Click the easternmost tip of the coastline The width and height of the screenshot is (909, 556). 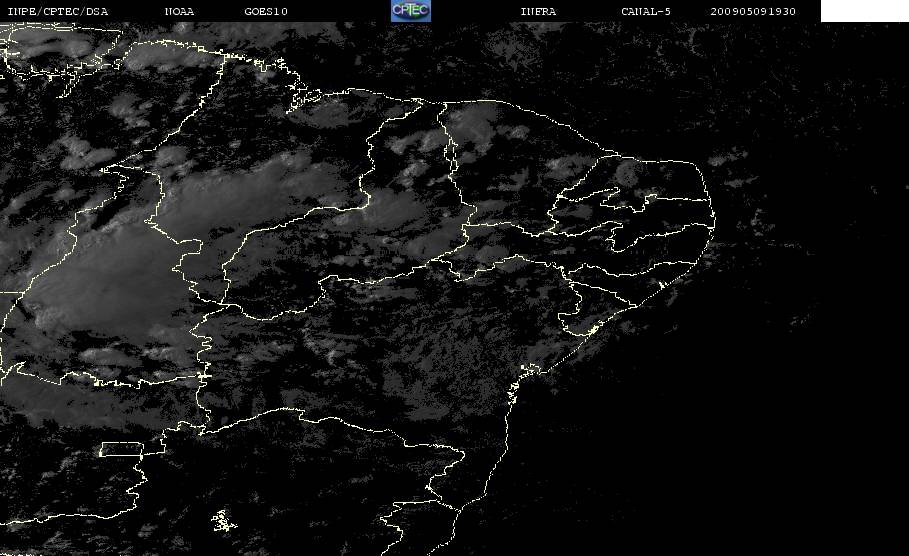714,219
